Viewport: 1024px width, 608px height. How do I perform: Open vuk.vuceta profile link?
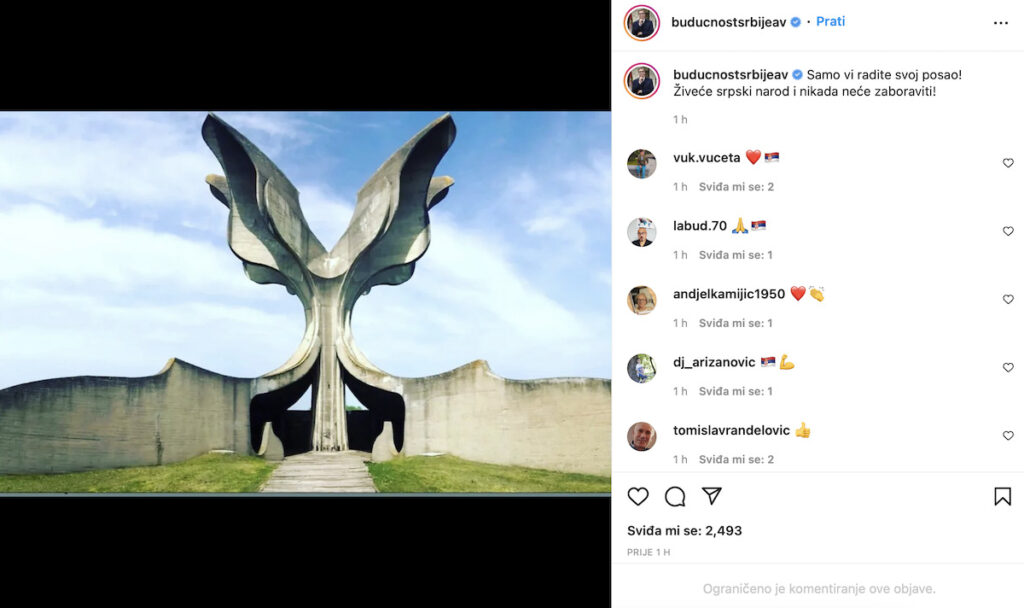(706, 157)
